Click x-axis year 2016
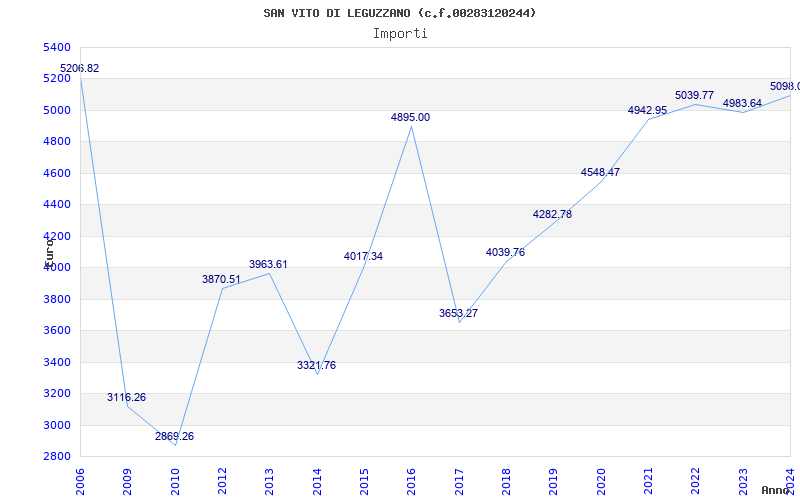This screenshot has width=800, height=500. pos(412,481)
